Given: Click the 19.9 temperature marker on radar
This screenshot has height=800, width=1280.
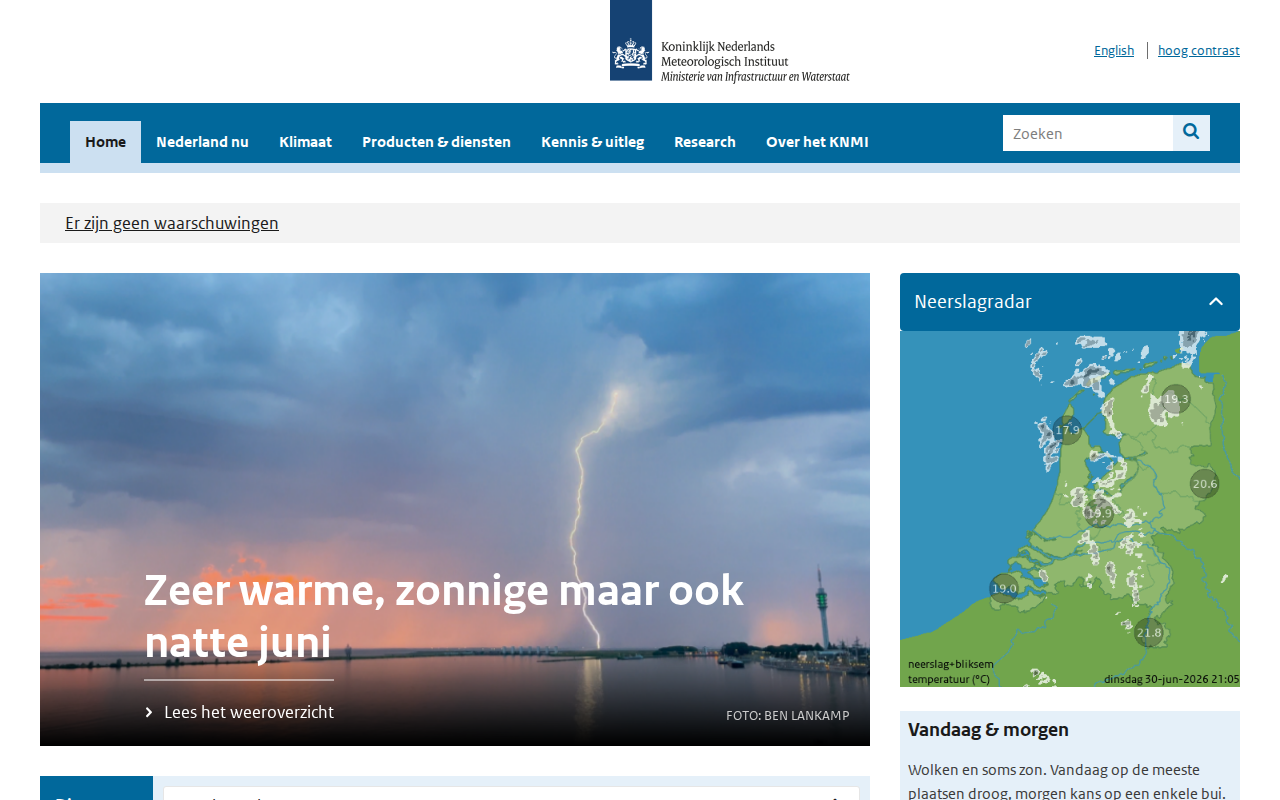Looking at the screenshot, I should [x=1099, y=513].
